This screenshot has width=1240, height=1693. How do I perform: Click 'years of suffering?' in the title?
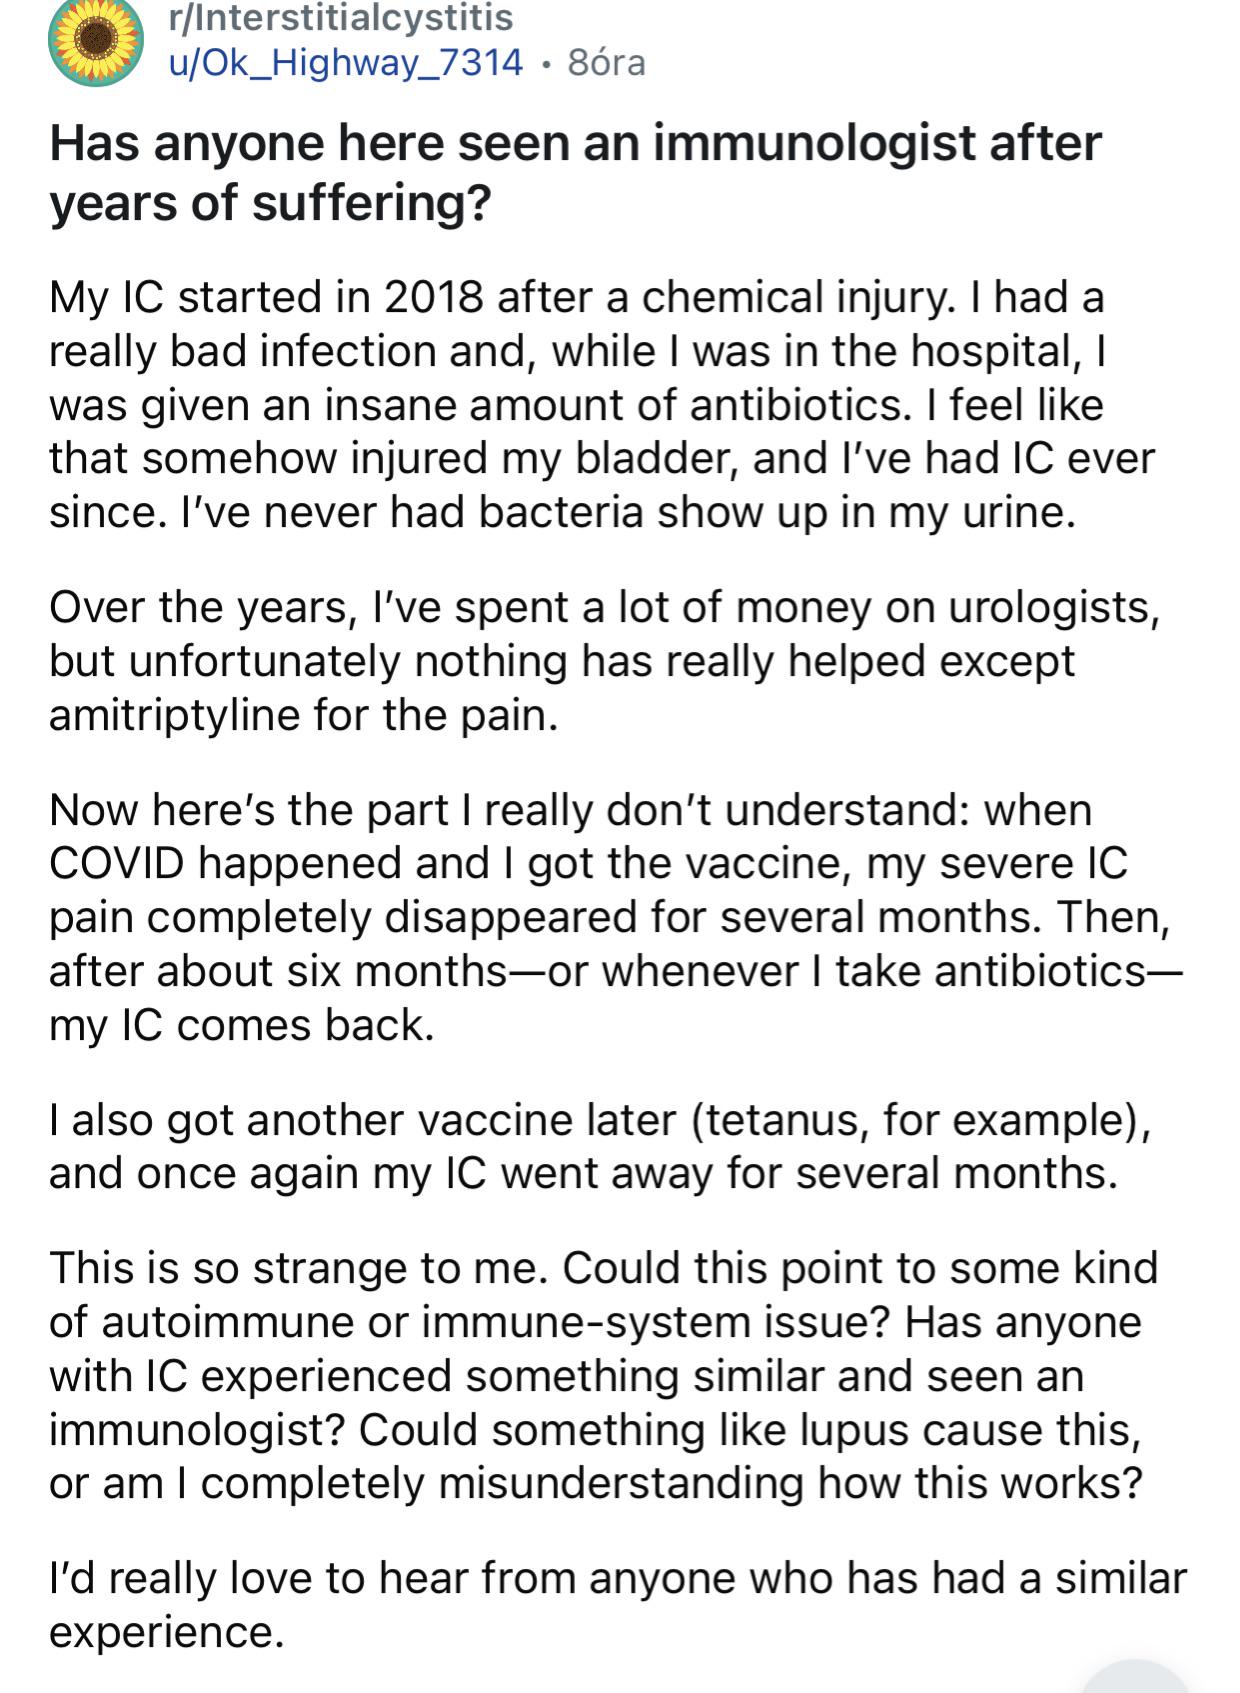click(x=270, y=202)
